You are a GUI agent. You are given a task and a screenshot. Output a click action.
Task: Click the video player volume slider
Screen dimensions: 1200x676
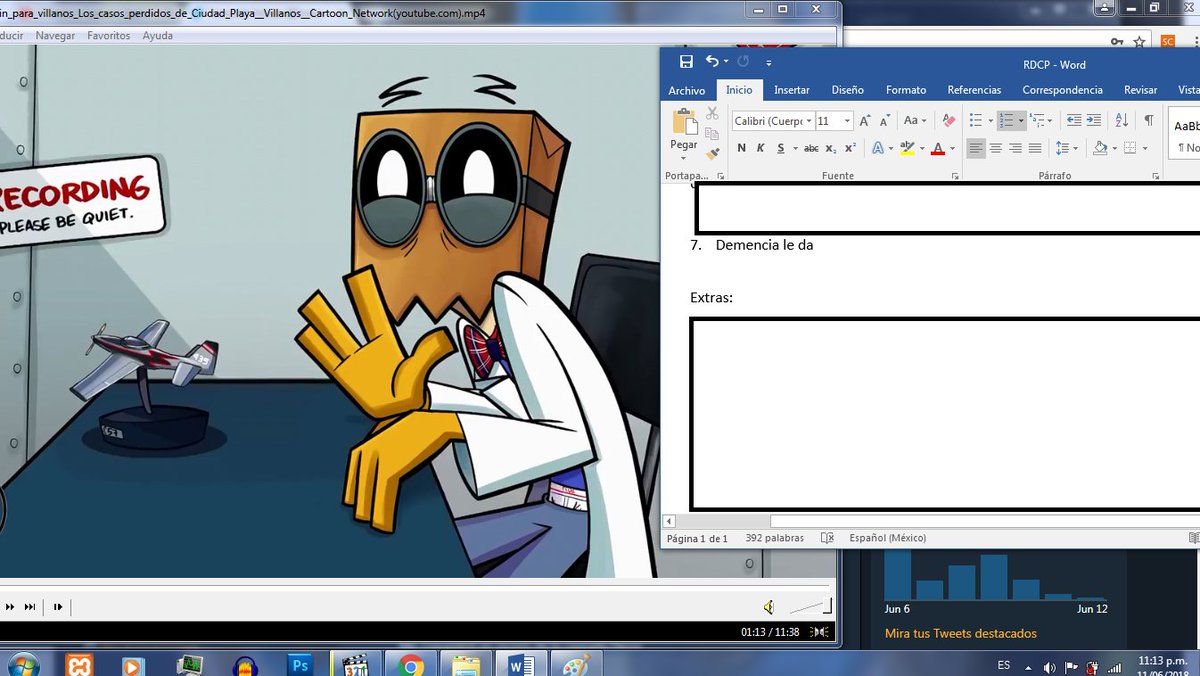pyautogui.click(x=810, y=606)
